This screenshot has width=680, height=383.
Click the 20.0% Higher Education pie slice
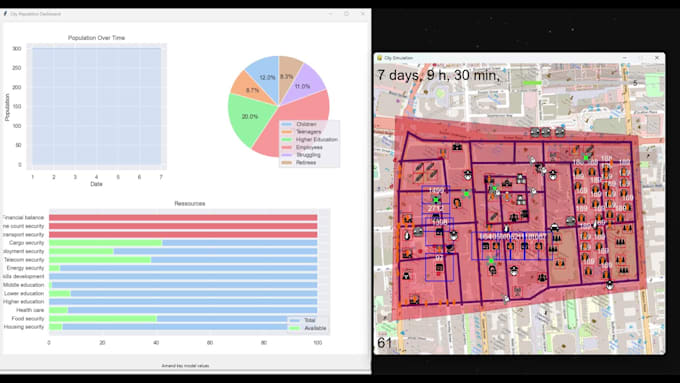point(249,117)
